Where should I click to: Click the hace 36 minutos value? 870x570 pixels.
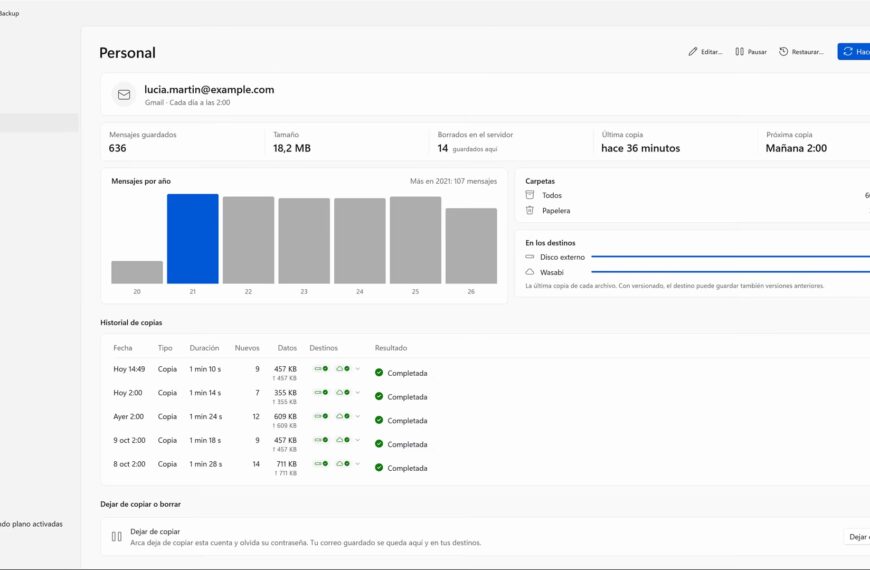pyautogui.click(x=640, y=148)
